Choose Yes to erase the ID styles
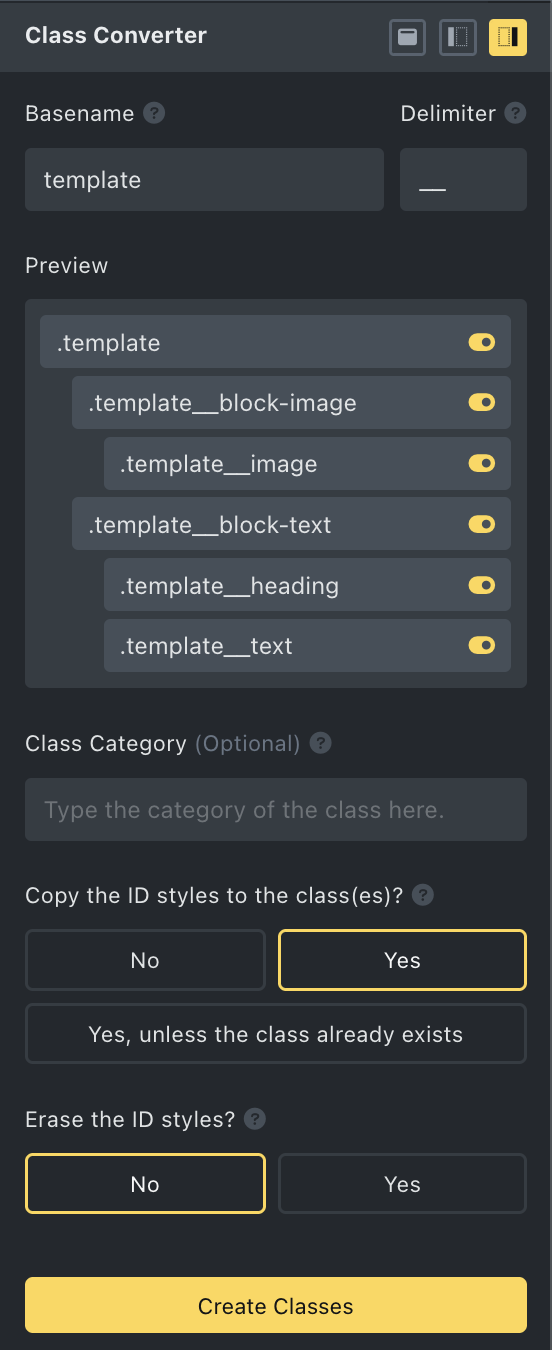The image size is (552, 1350). click(402, 1184)
